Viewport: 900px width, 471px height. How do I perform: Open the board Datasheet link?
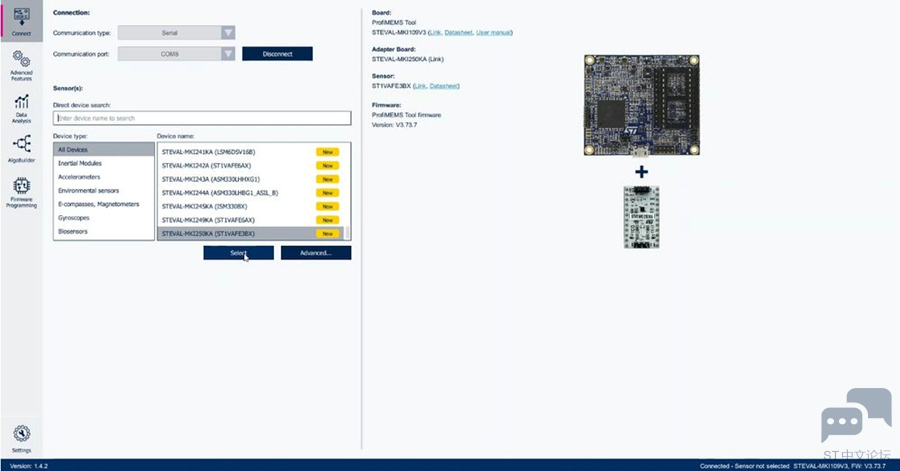[459, 33]
